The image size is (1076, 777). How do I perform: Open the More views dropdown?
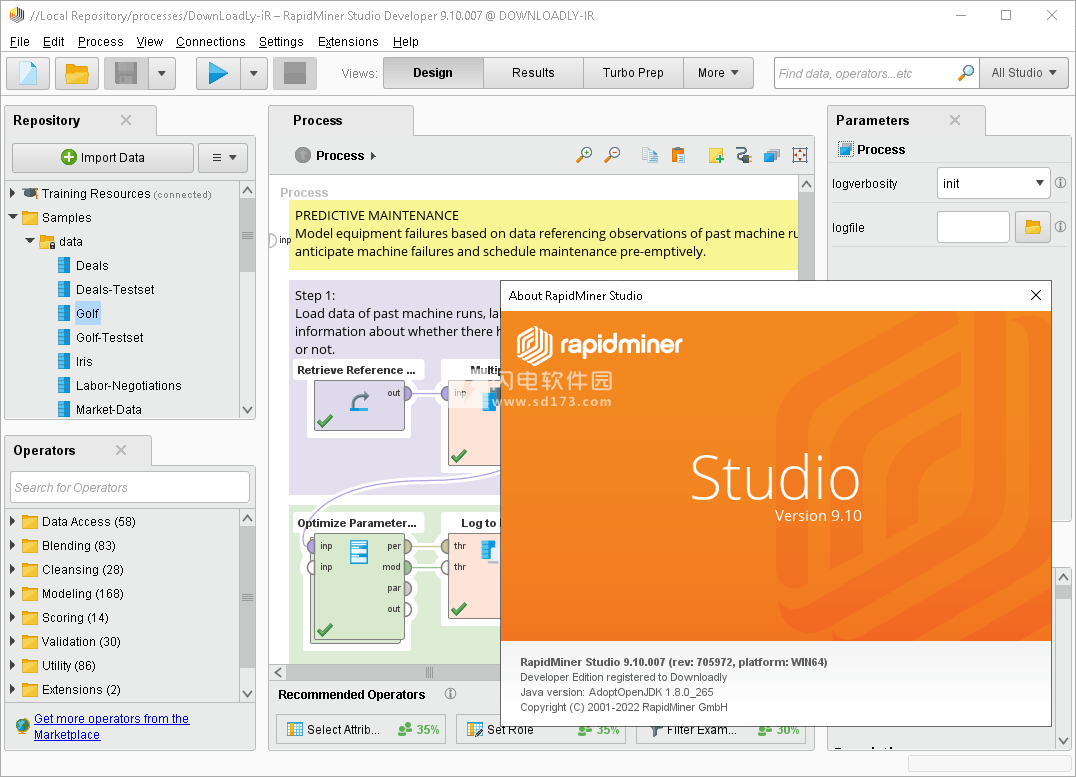[718, 73]
